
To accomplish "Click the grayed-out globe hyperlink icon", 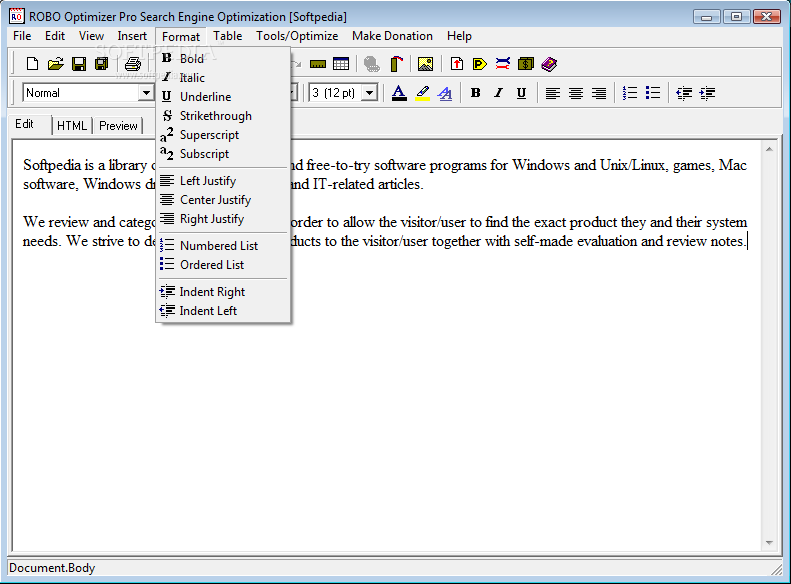I will pos(372,64).
